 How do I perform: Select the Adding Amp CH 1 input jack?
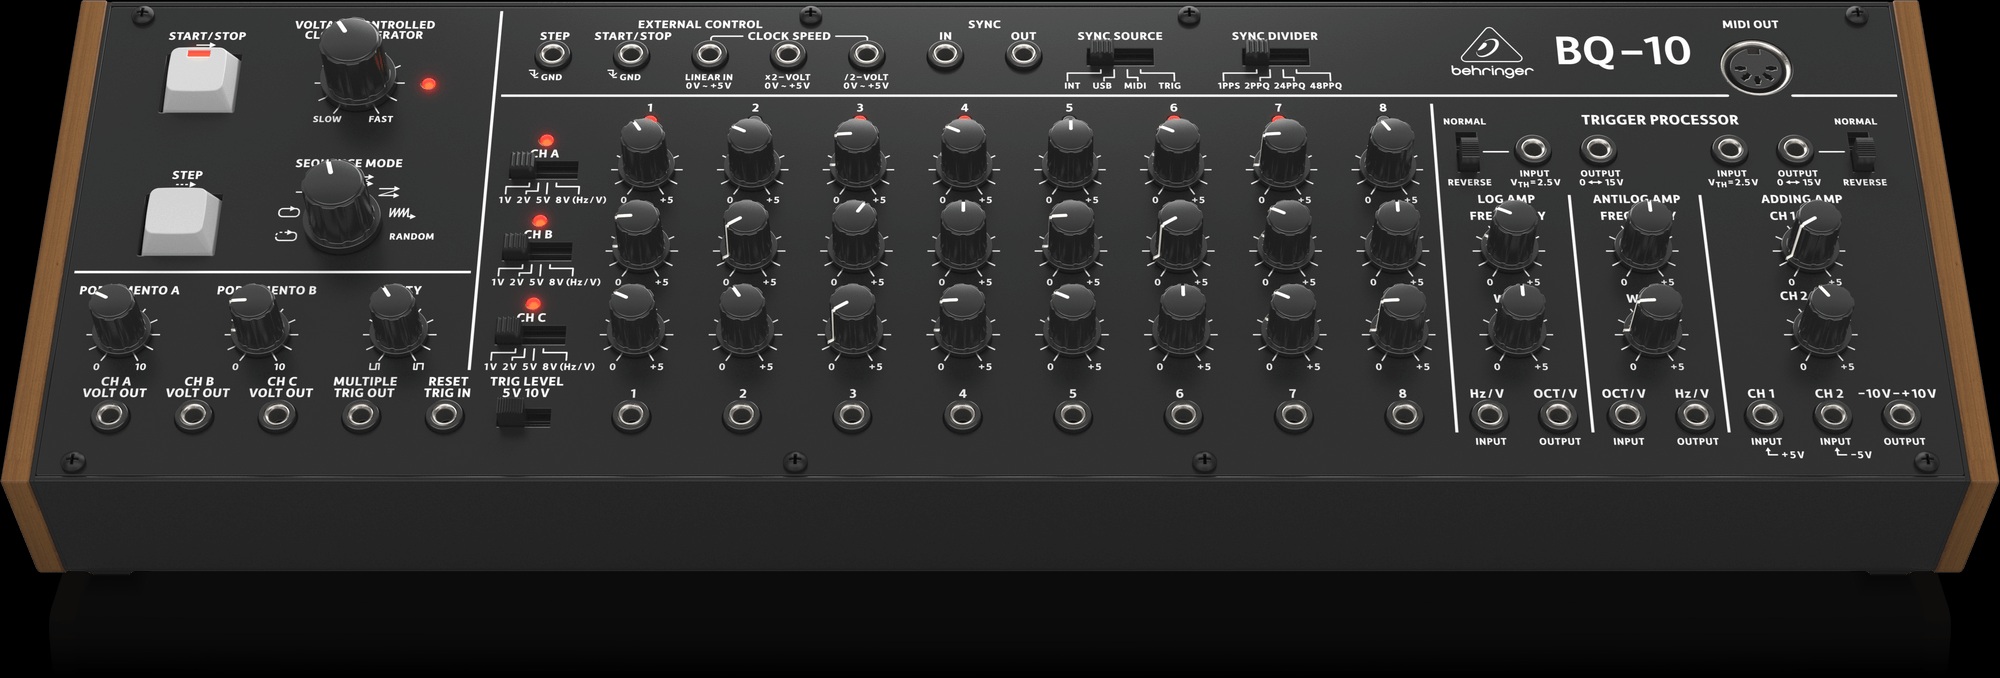(1764, 417)
